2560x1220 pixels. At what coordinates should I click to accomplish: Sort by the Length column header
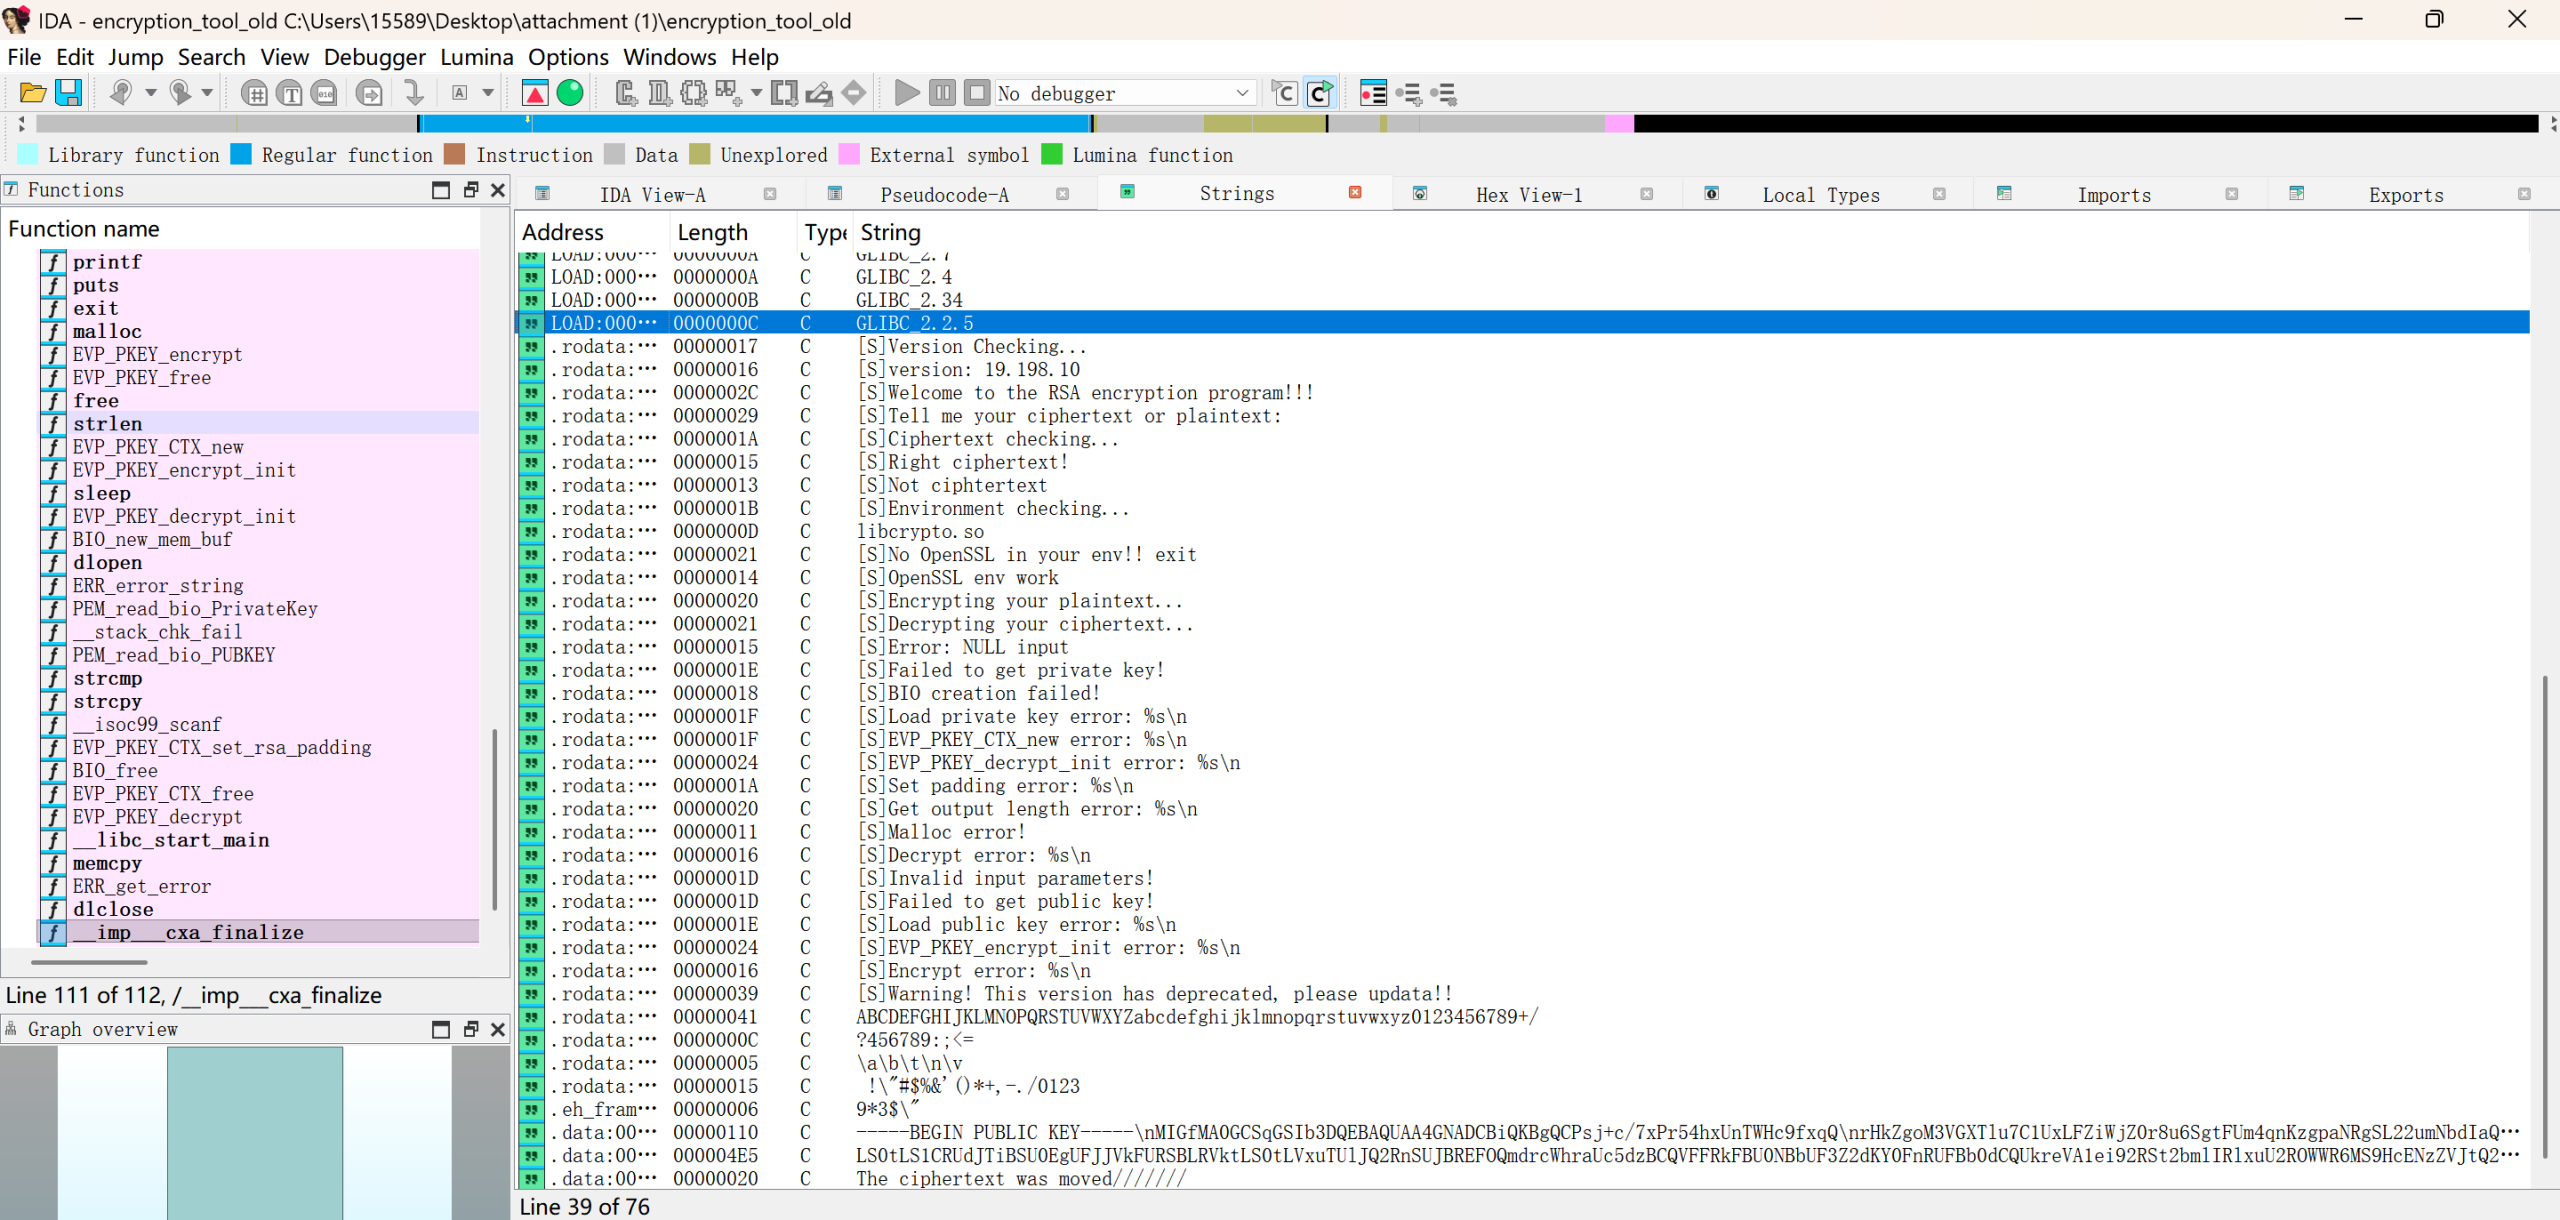[712, 232]
